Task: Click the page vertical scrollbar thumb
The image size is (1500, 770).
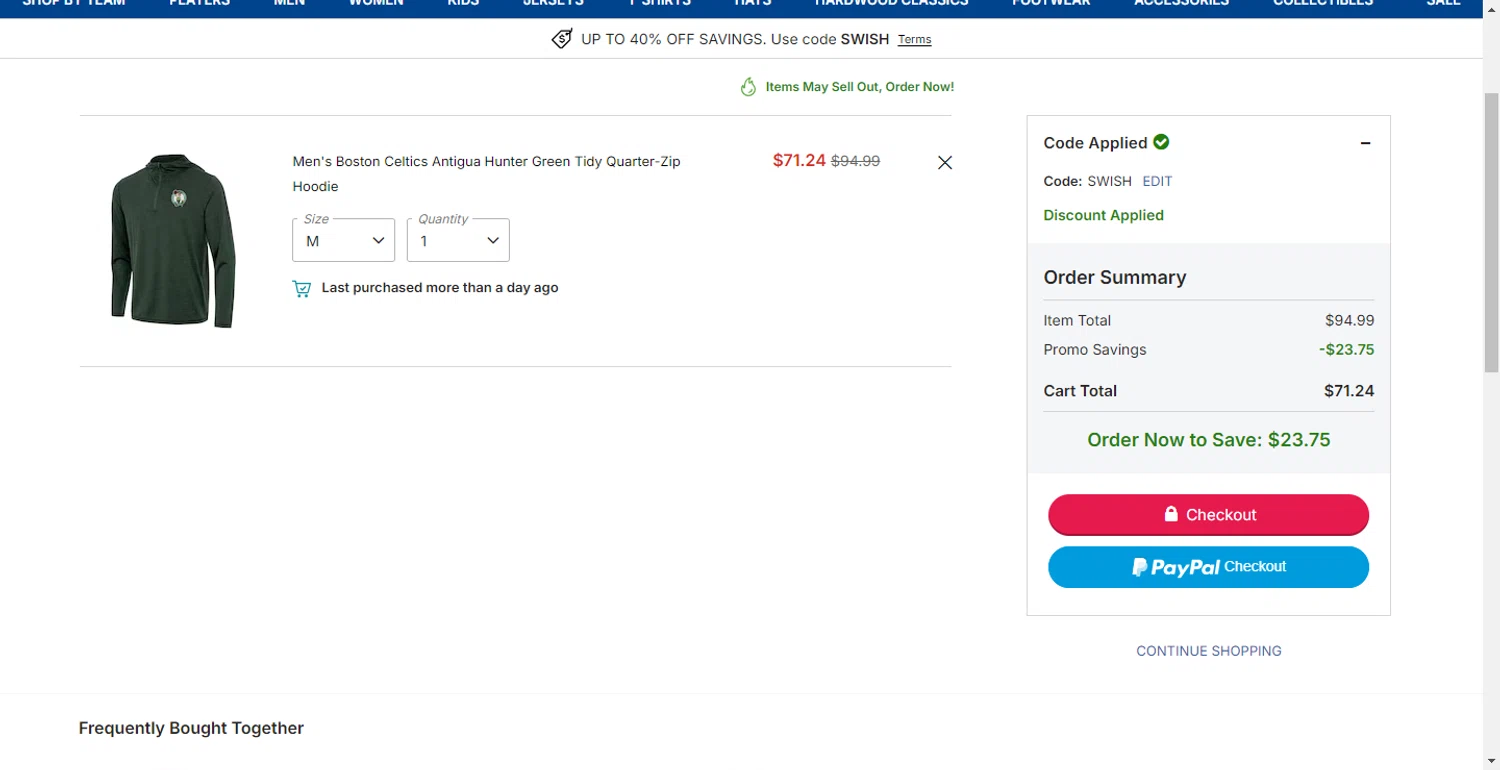Action: point(1491,231)
